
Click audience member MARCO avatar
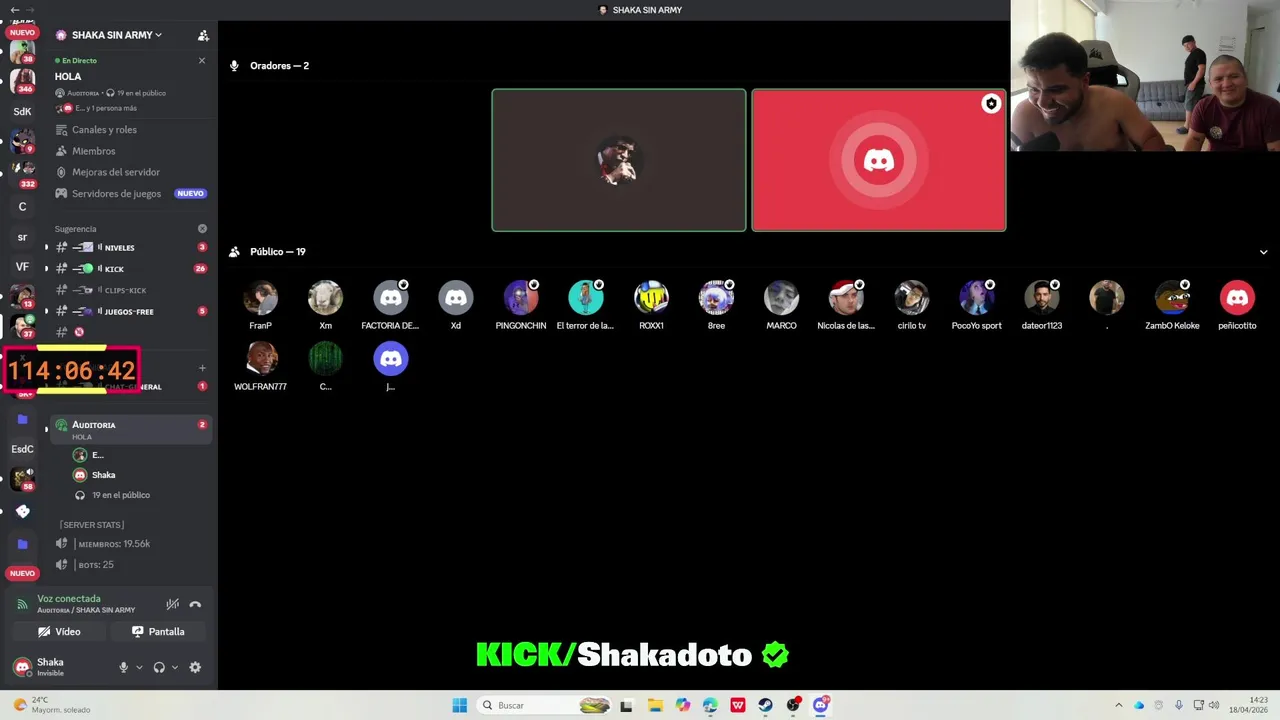pyautogui.click(x=781, y=298)
